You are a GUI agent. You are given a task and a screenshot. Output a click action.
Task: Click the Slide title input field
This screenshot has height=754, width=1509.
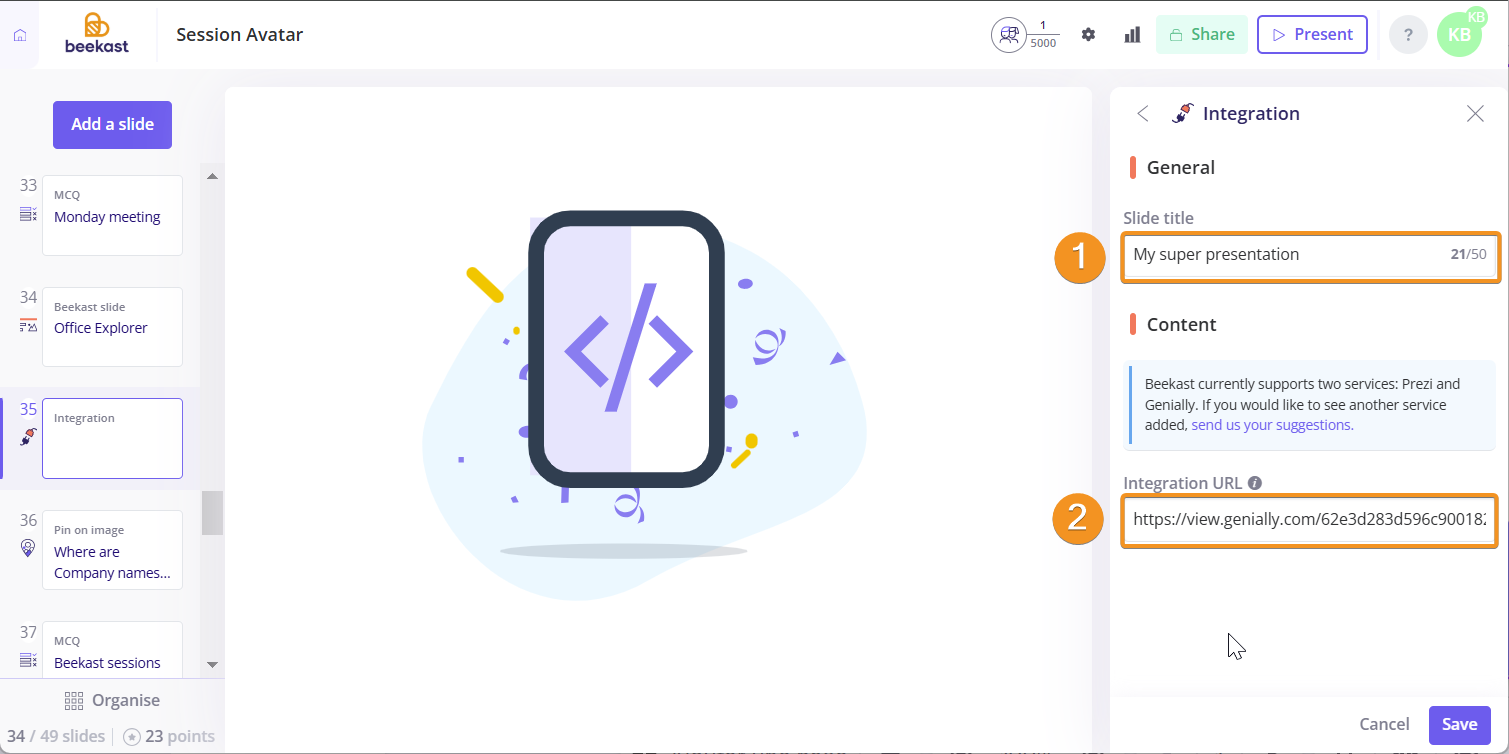point(1309,255)
